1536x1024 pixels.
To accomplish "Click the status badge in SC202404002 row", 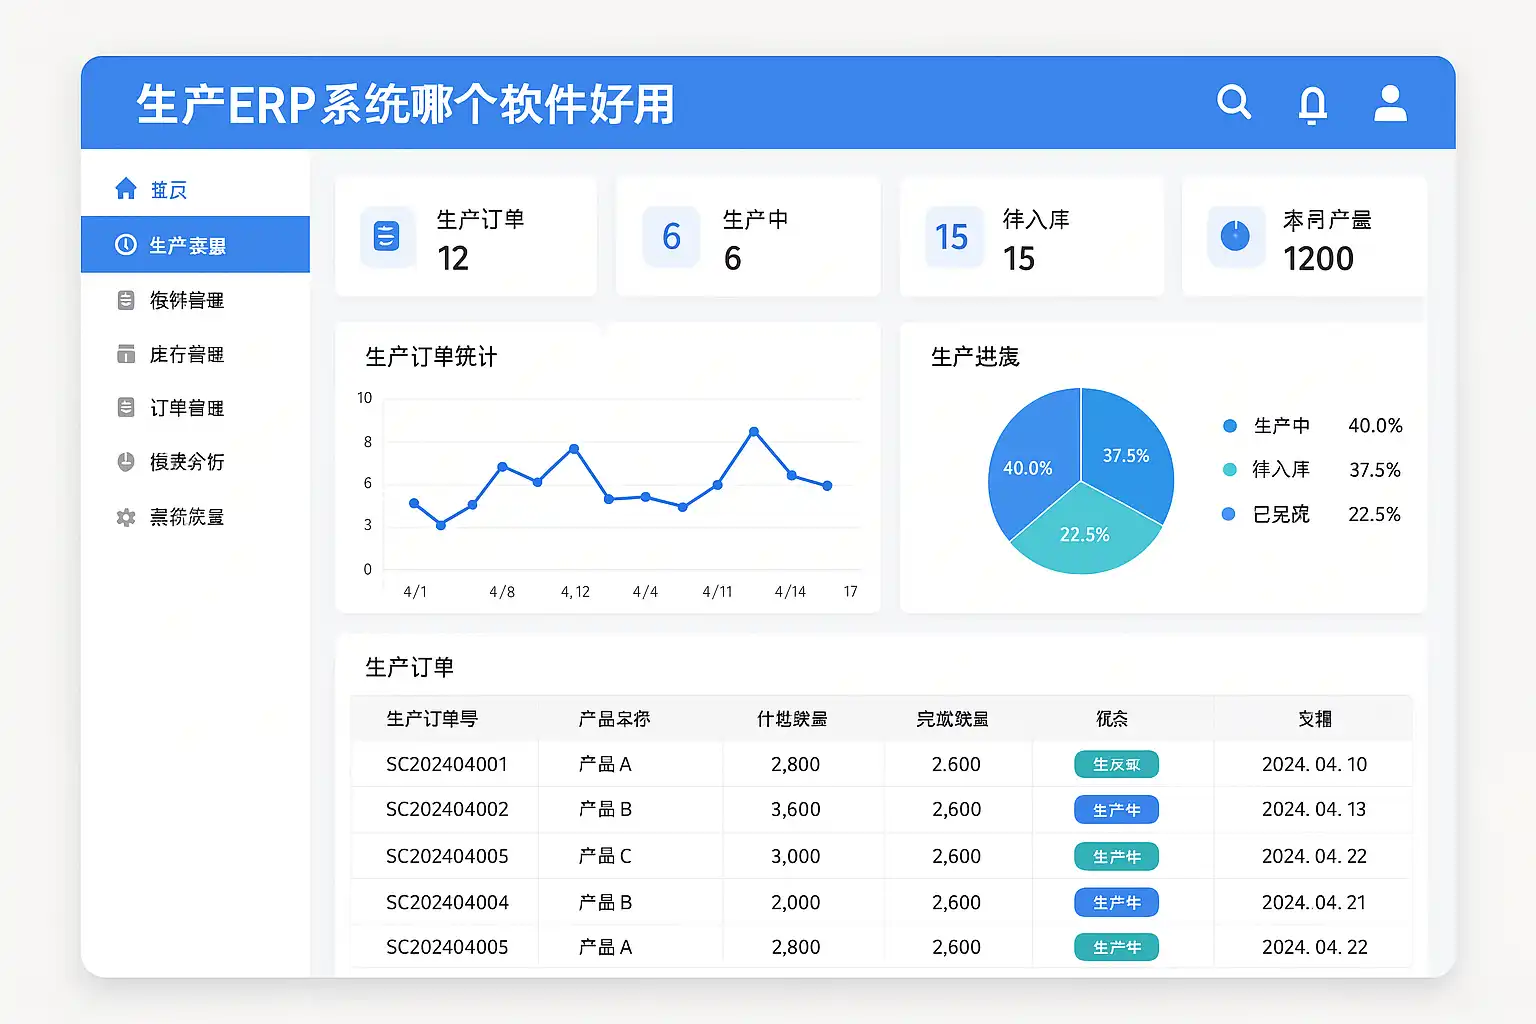I will point(1116,810).
